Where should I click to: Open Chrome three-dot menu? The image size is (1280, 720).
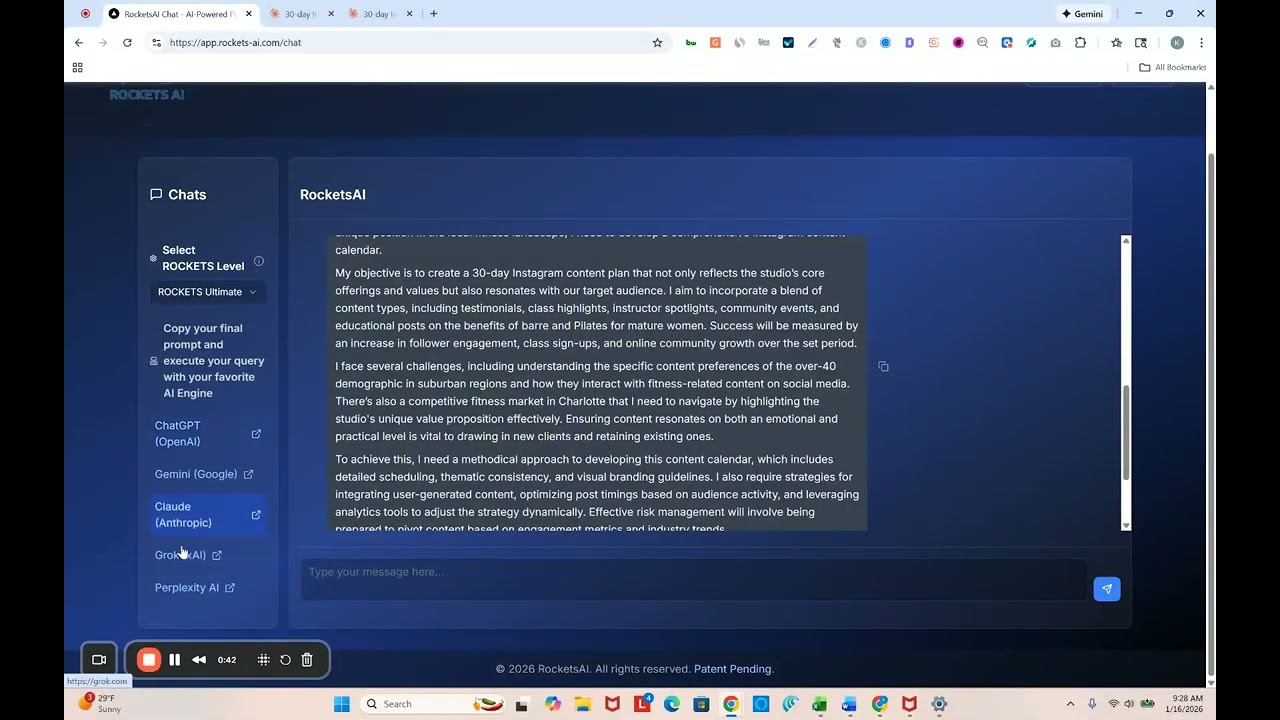pos(1201,43)
